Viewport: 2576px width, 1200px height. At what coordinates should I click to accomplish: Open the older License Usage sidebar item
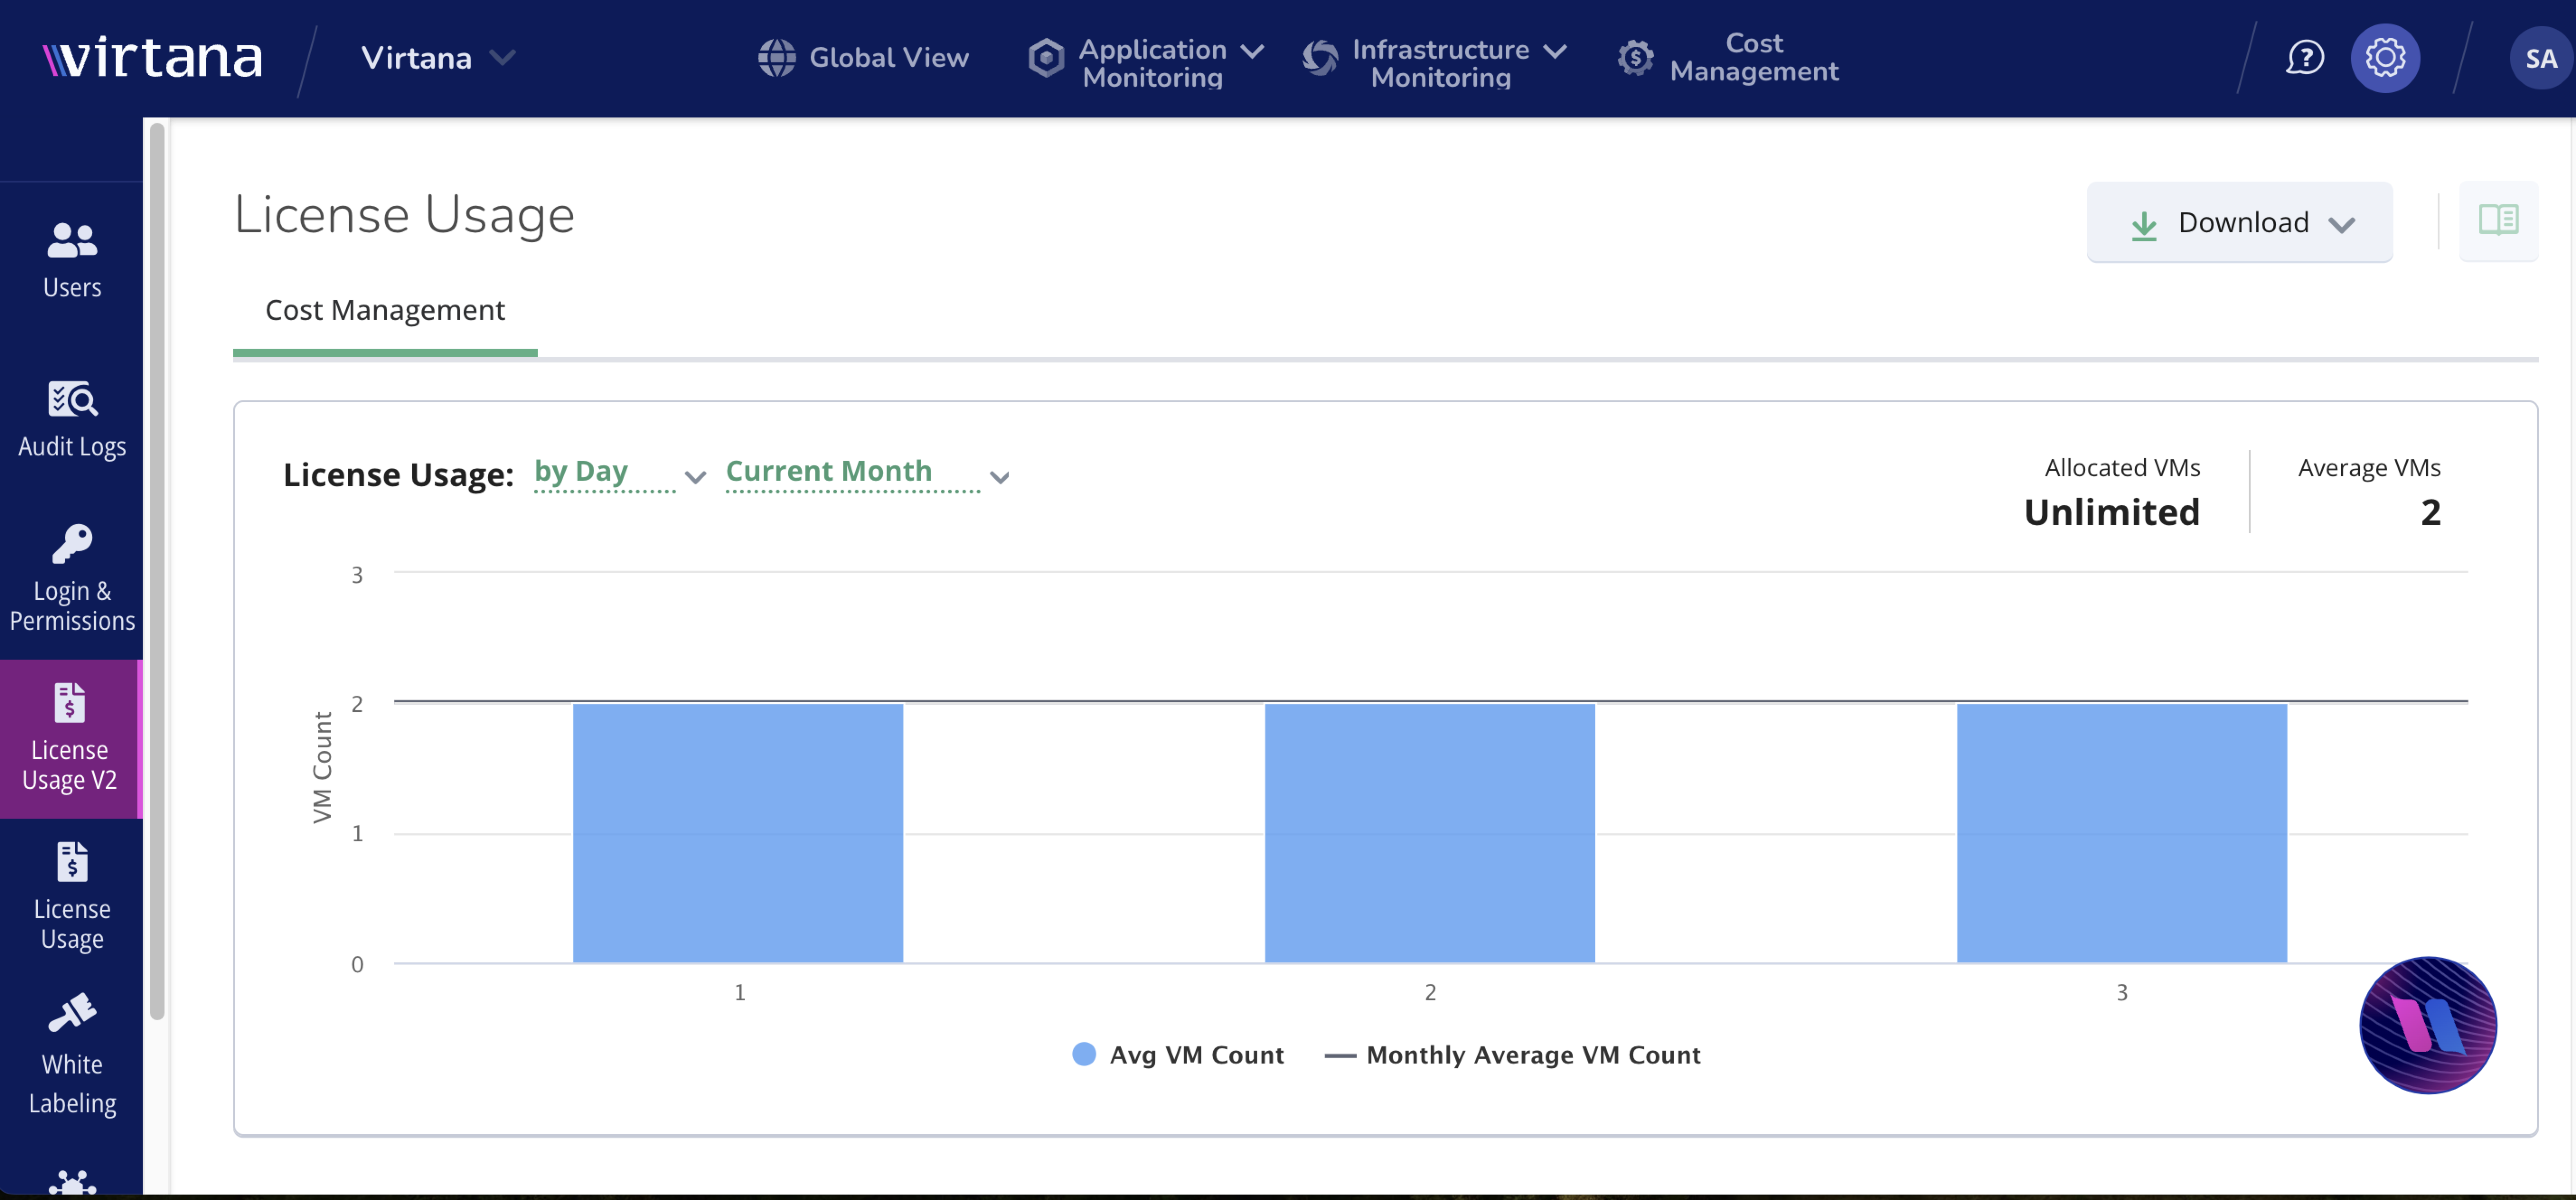72,897
